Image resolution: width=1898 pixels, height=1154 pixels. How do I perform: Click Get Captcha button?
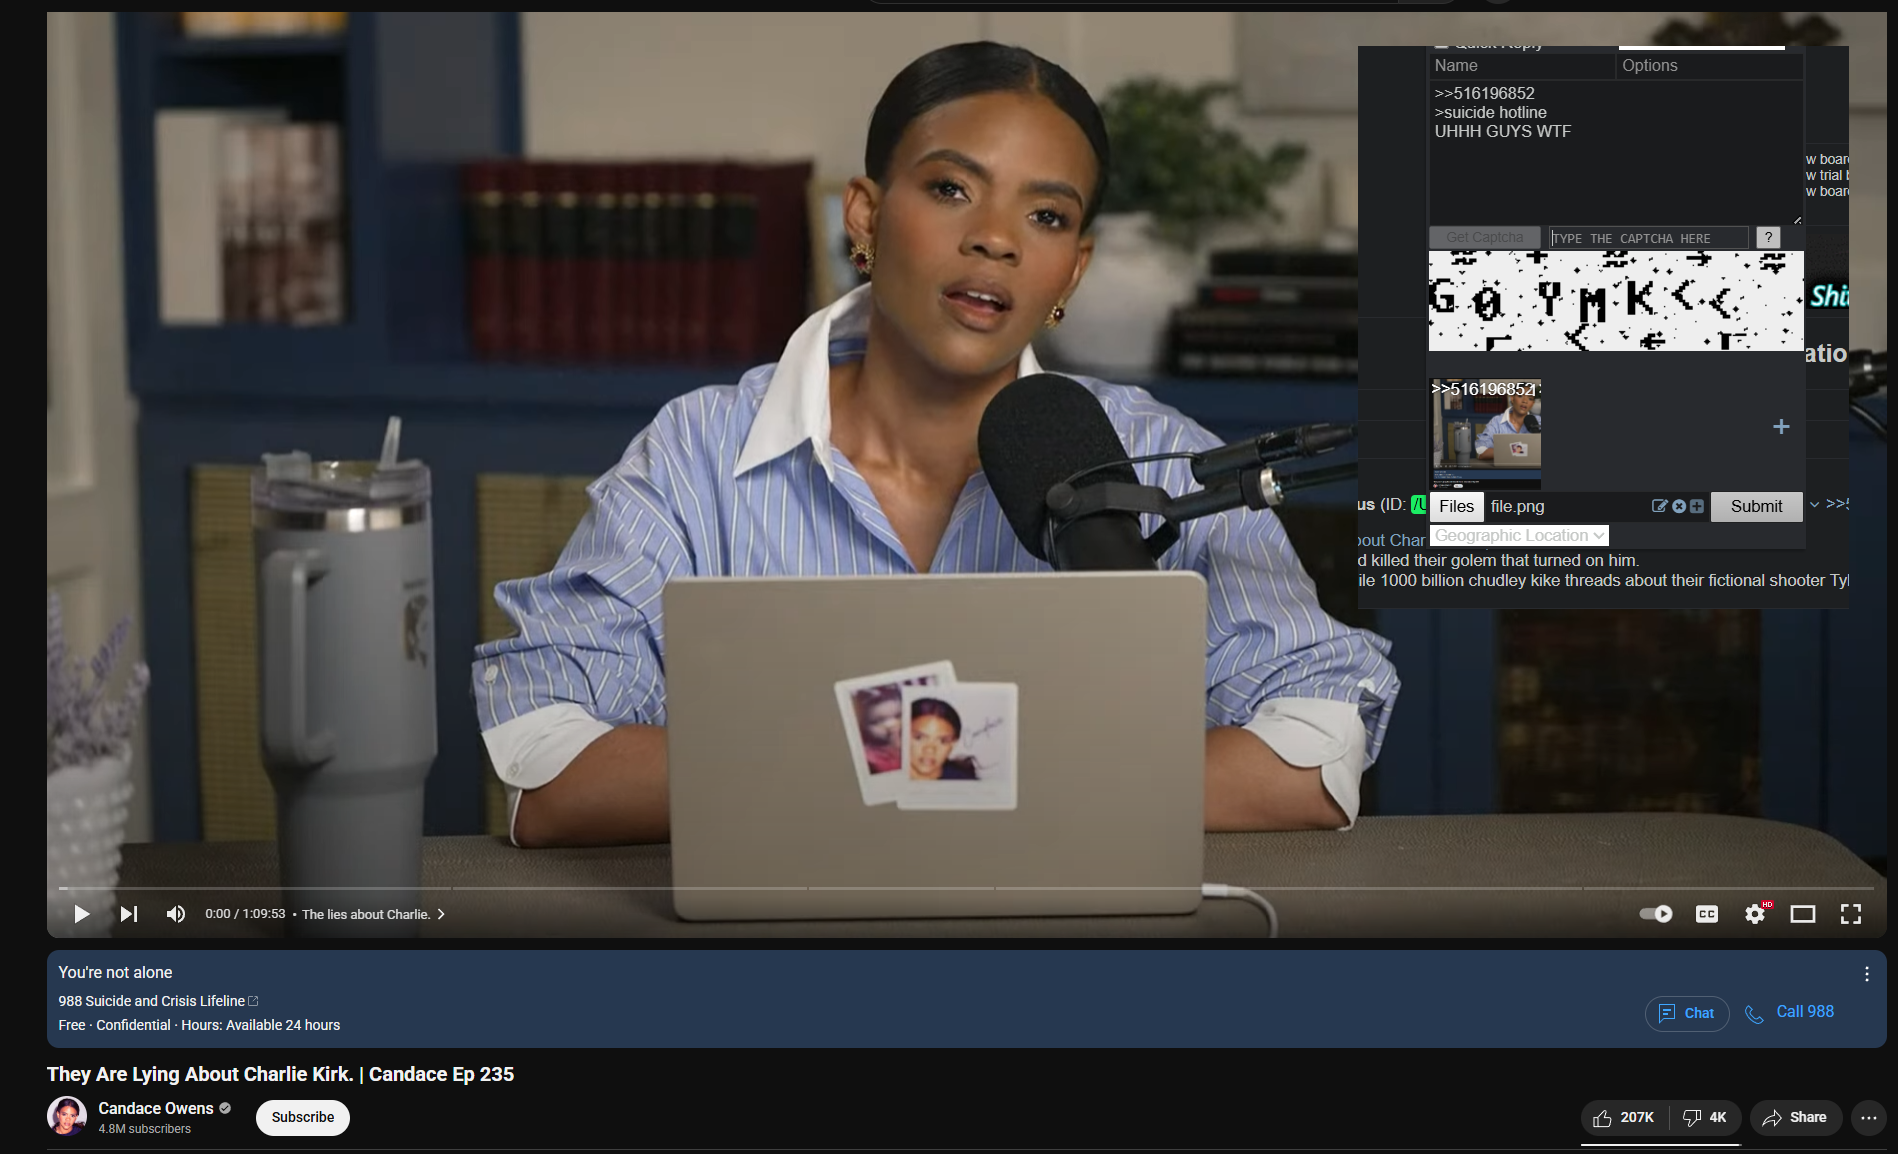click(x=1484, y=238)
